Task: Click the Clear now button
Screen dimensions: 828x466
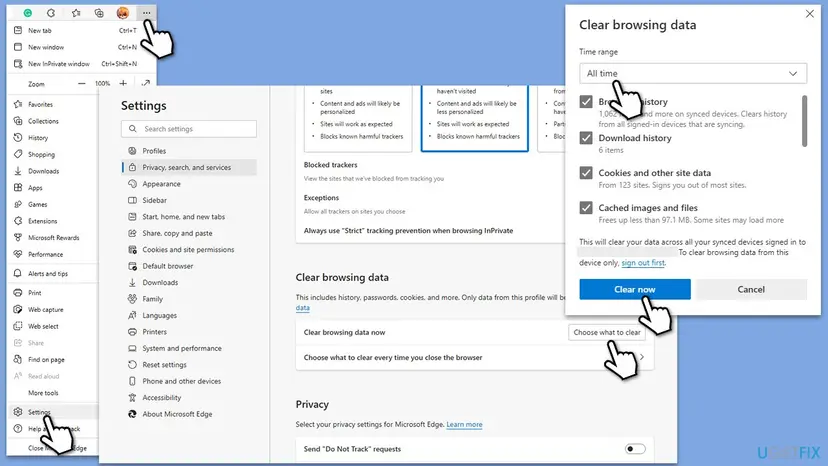Action: point(635,289)
